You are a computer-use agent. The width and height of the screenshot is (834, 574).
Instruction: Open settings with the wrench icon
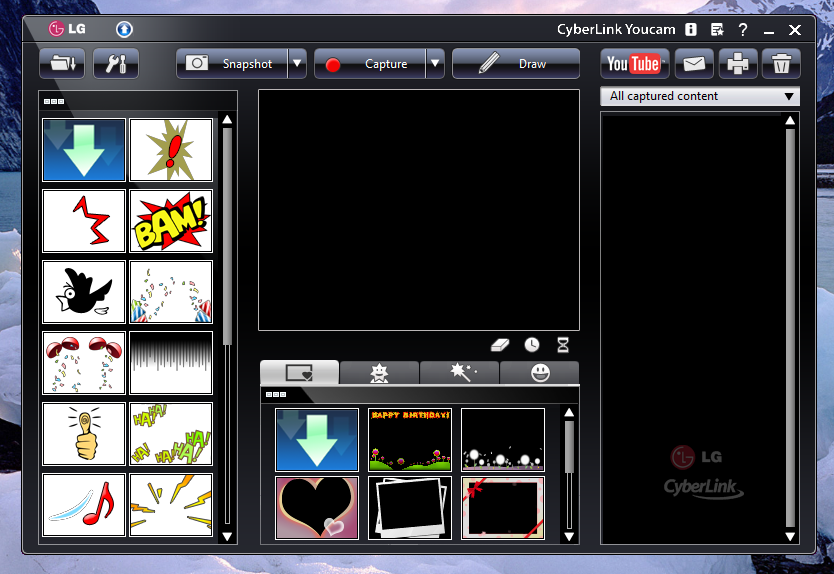116,64
